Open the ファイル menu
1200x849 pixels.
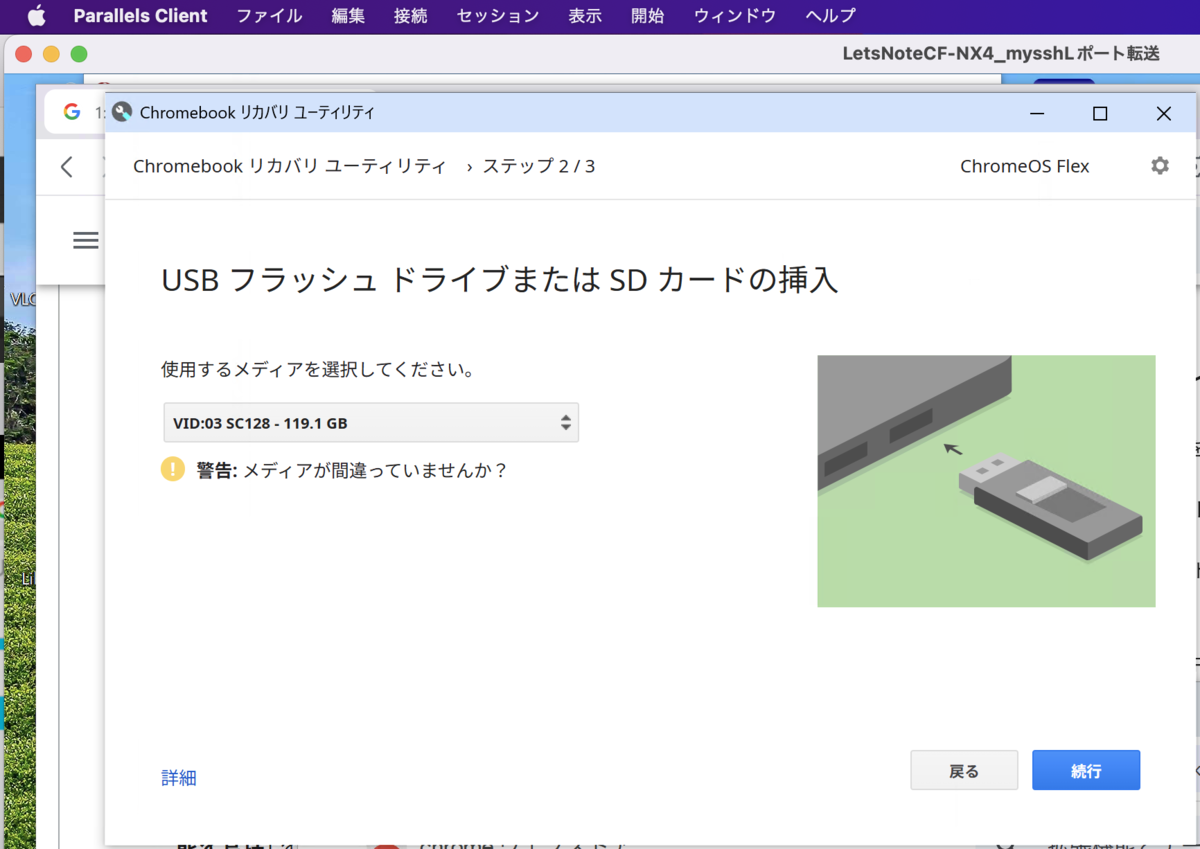click(269, 16)
